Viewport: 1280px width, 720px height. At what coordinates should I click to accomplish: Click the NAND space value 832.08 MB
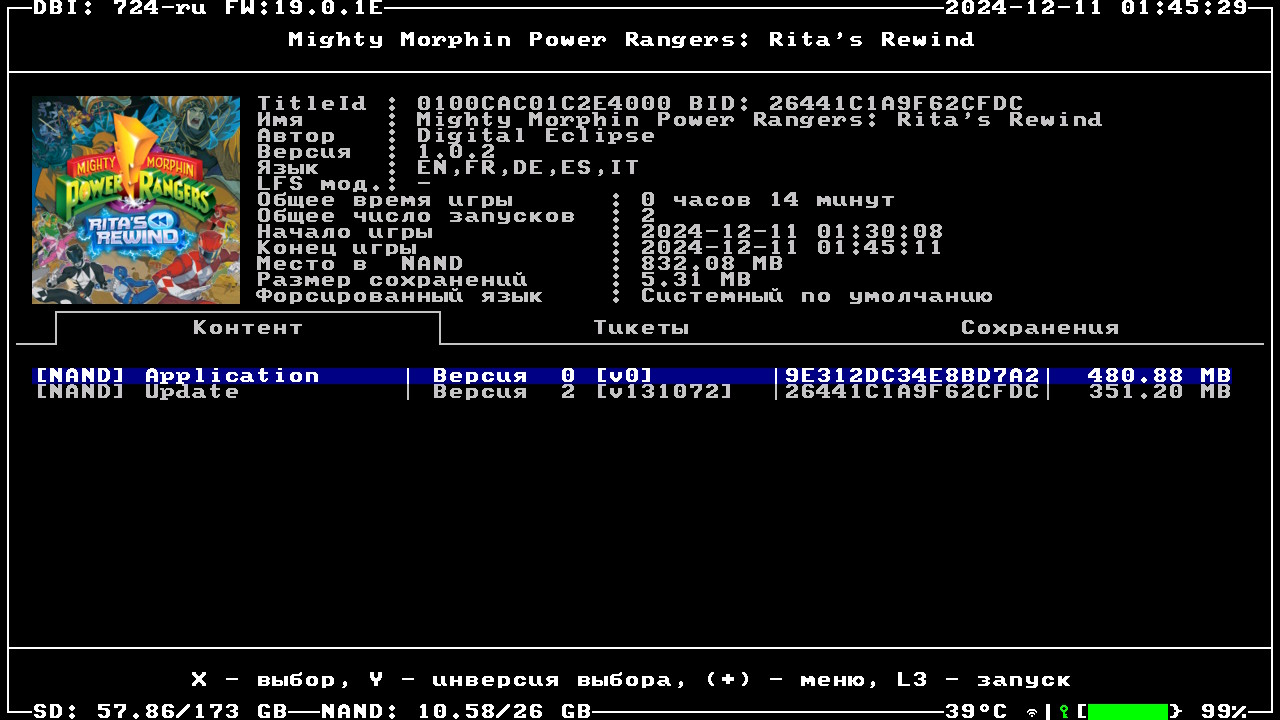[x=712, y=264]
